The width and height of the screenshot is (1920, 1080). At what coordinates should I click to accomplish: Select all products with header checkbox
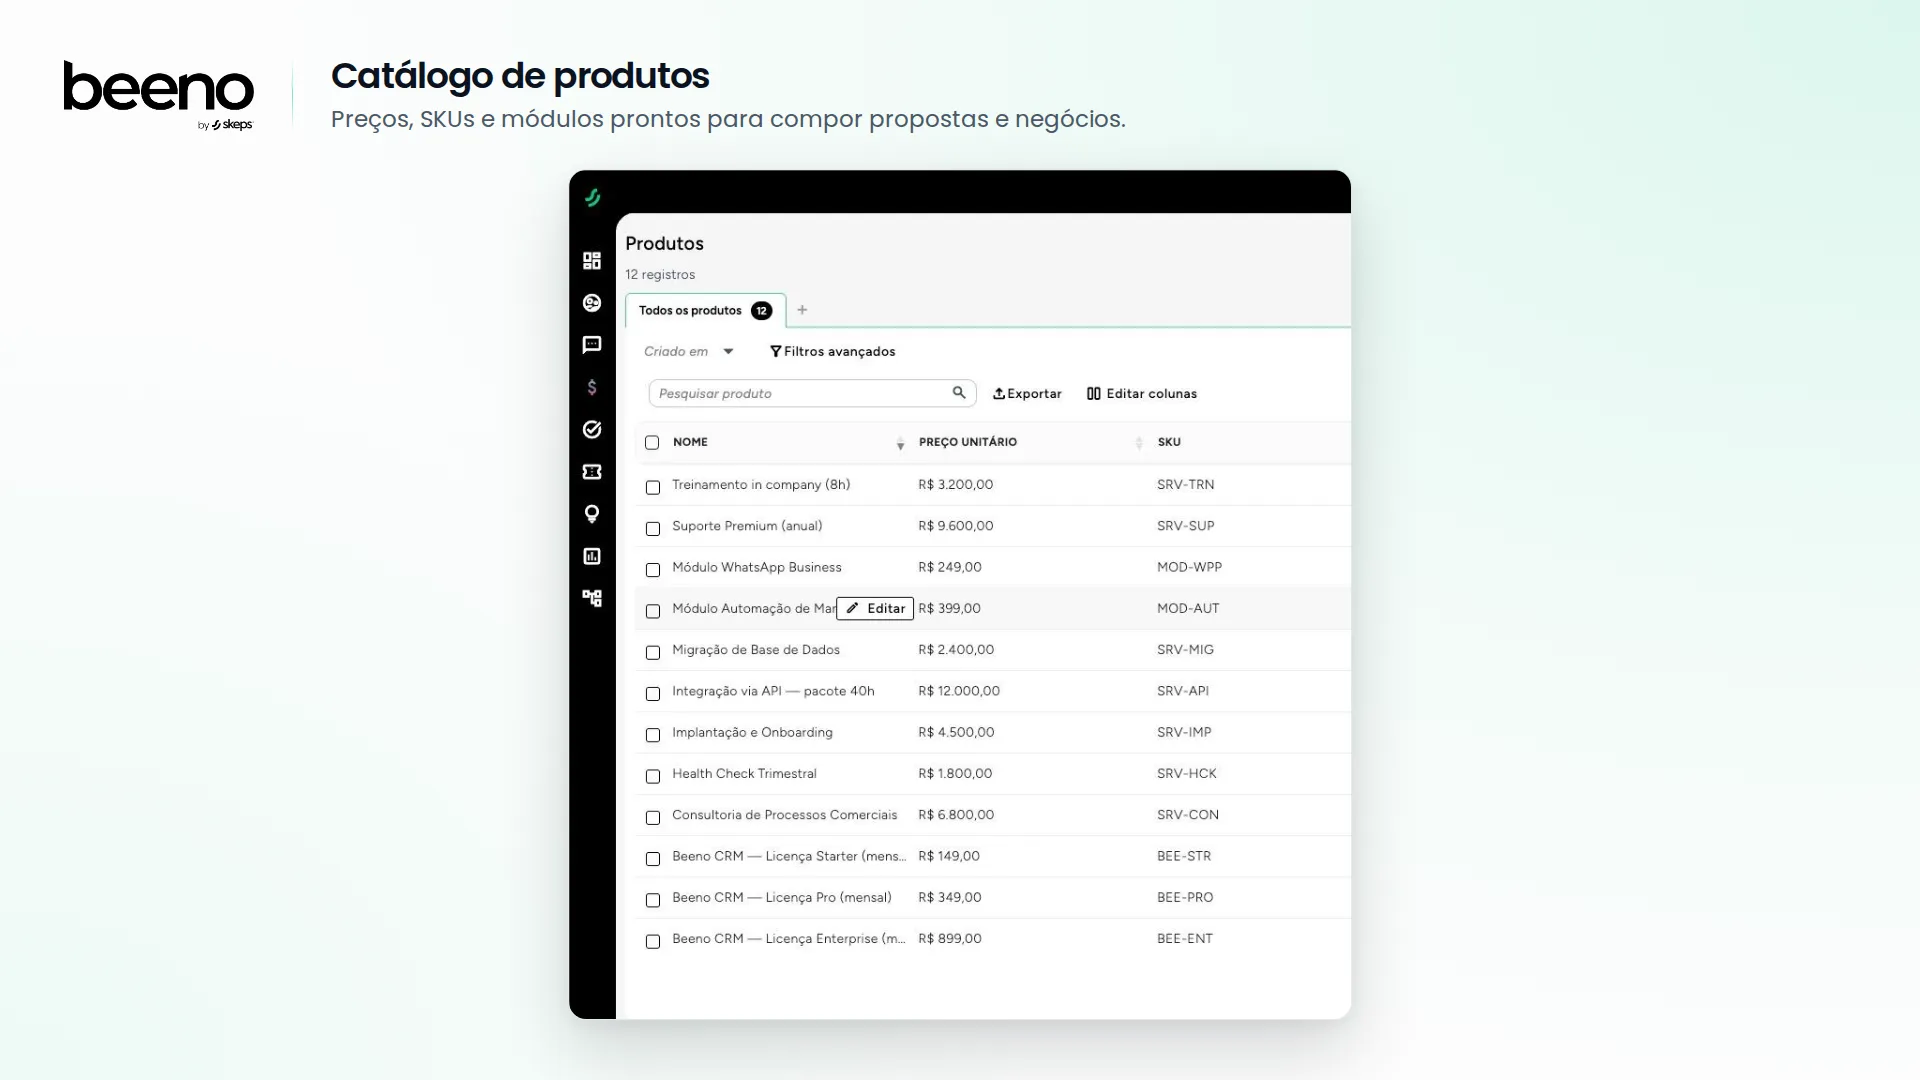click(652, 442)
